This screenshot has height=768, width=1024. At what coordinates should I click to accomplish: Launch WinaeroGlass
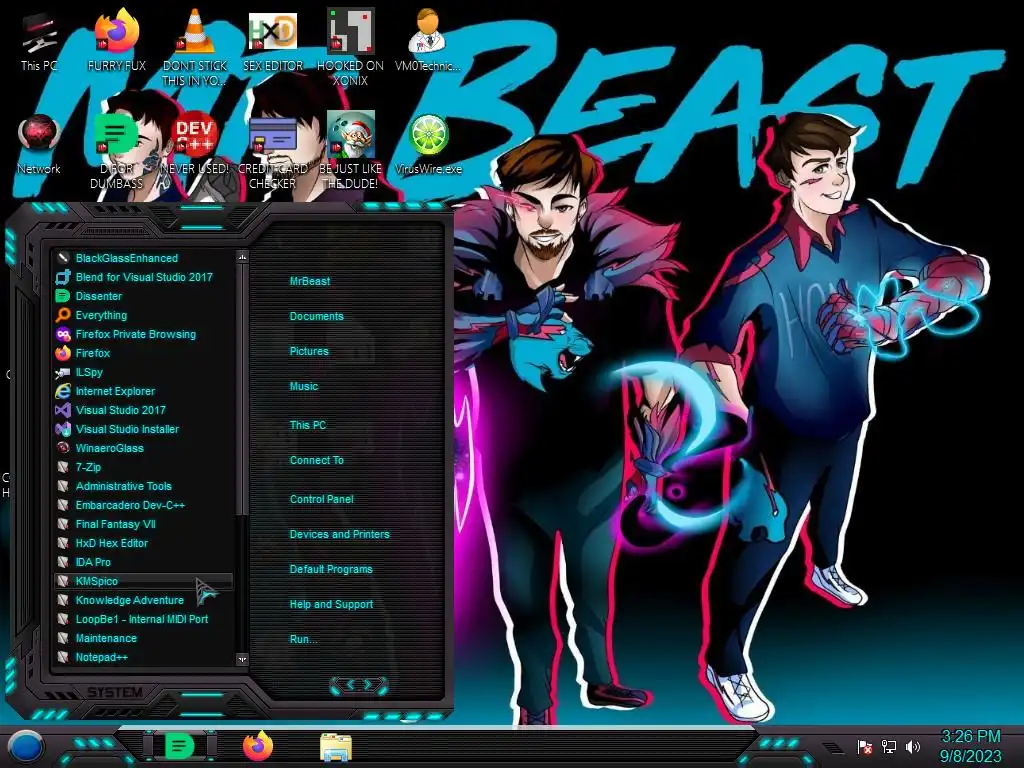(x=144, y=448)
